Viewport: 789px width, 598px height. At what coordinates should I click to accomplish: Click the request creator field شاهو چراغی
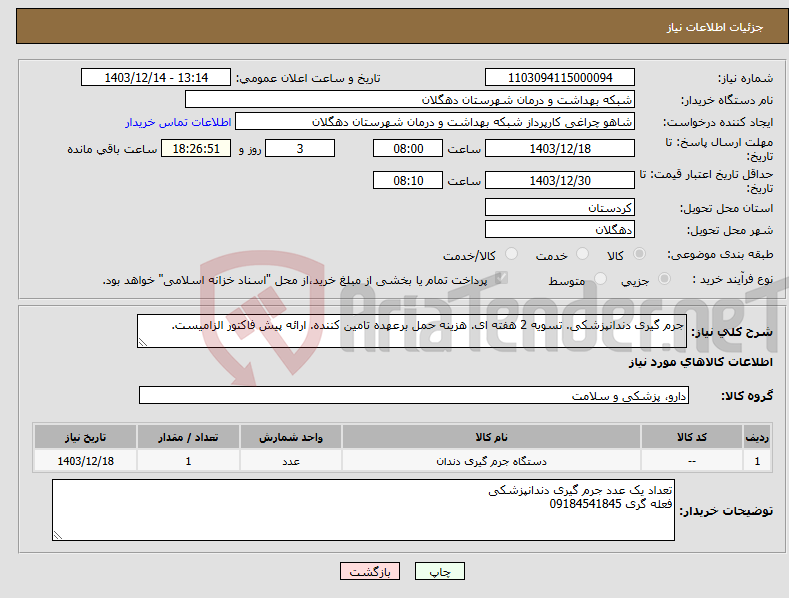435,122
